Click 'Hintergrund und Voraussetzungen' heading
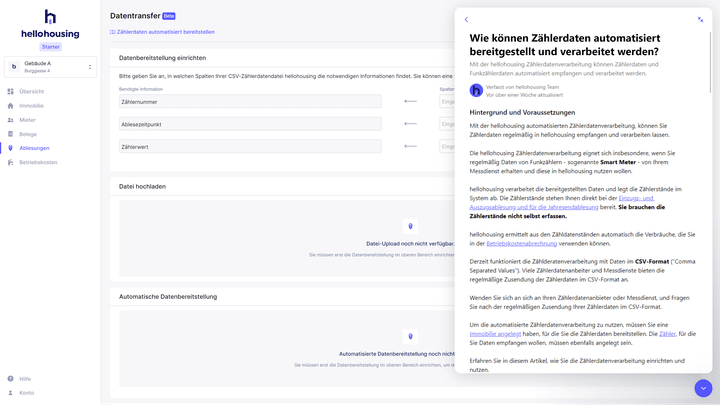 522,112
